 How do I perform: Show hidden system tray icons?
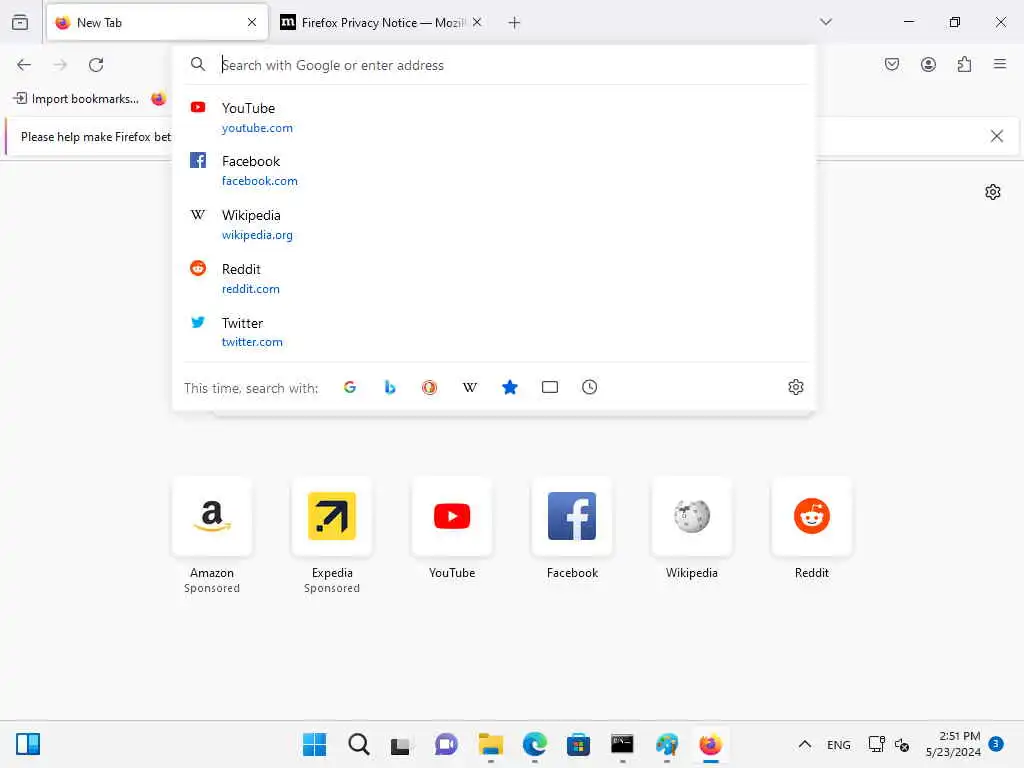click(805, 744)
